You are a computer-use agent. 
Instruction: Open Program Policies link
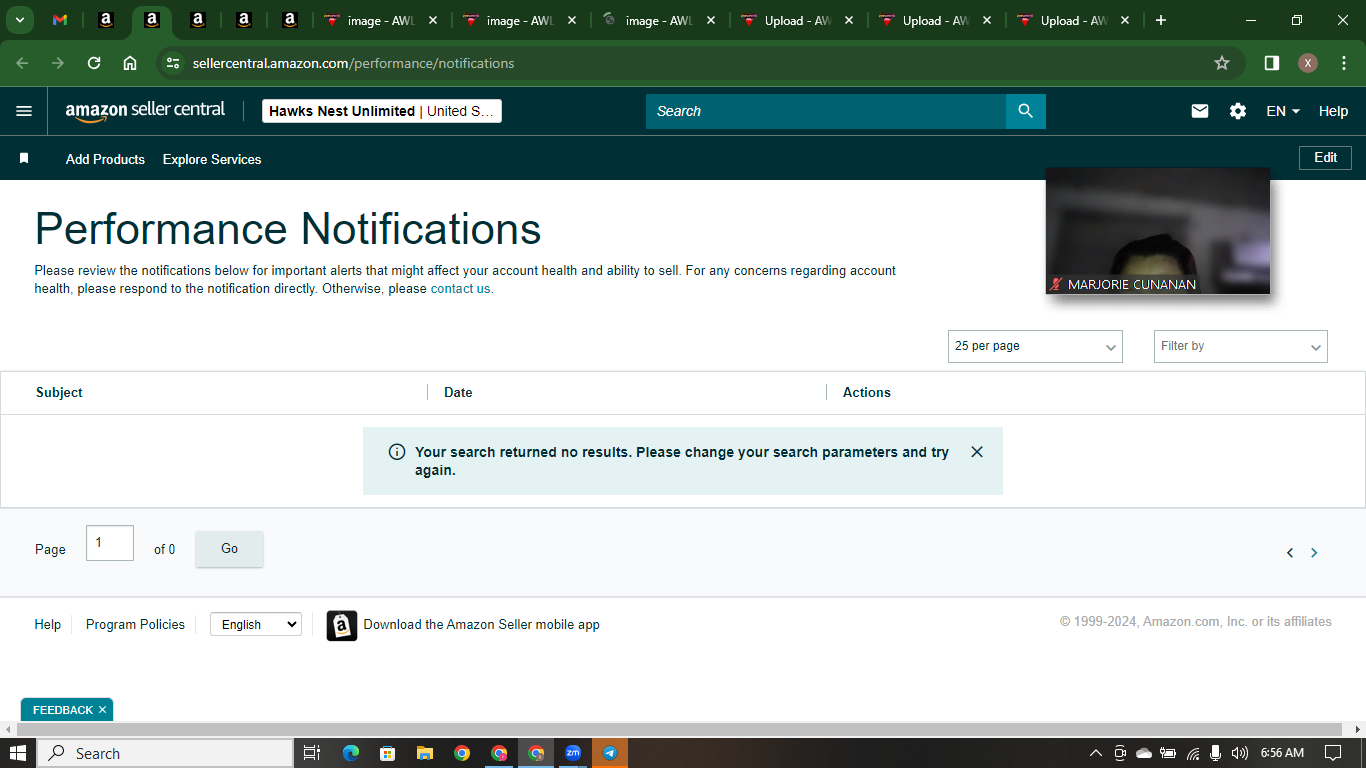[135, 624]
